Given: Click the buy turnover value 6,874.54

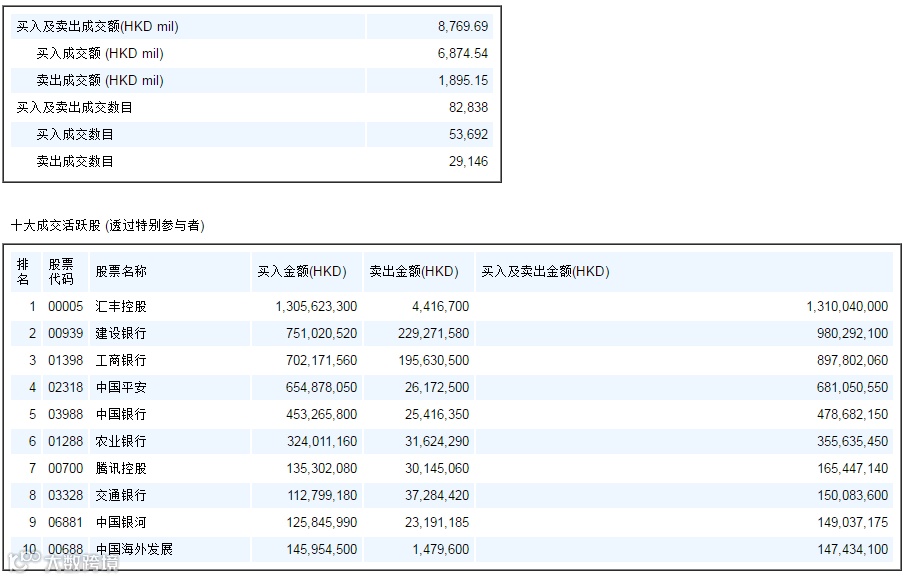Looking at the screenshot, I should pyautogui.click(x=463, y=53).
